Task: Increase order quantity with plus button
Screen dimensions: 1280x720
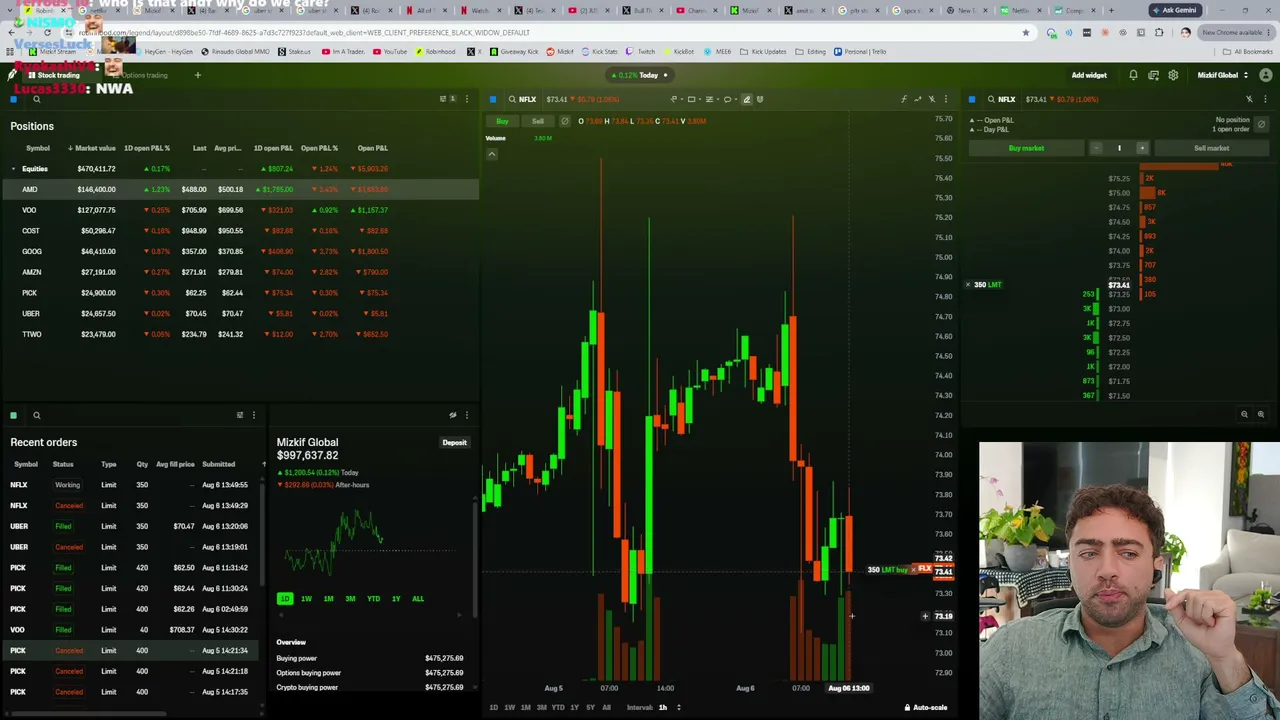Action: [1142, 148]
